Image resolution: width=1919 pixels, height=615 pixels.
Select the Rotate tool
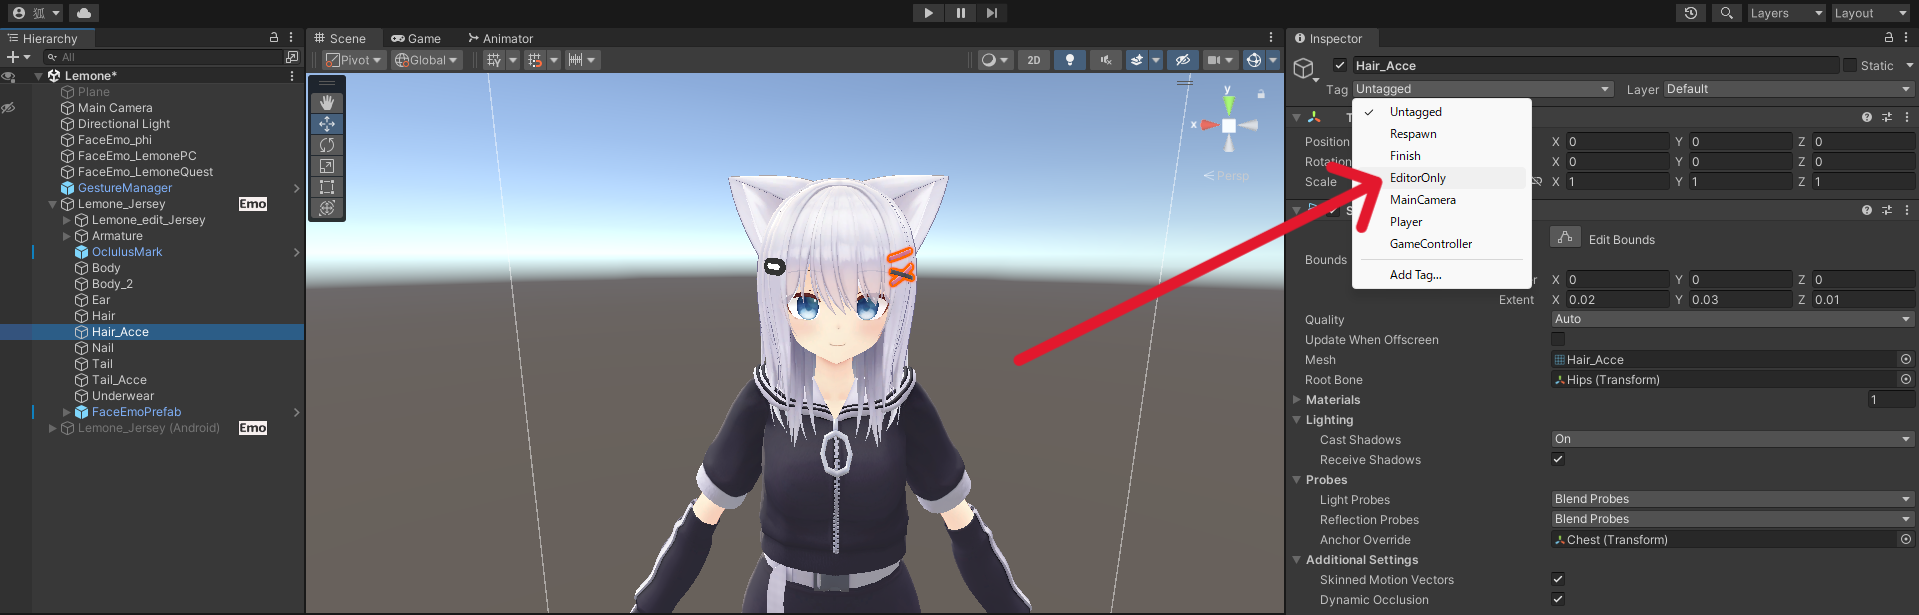pyautogui.click(x=327, y=145)
